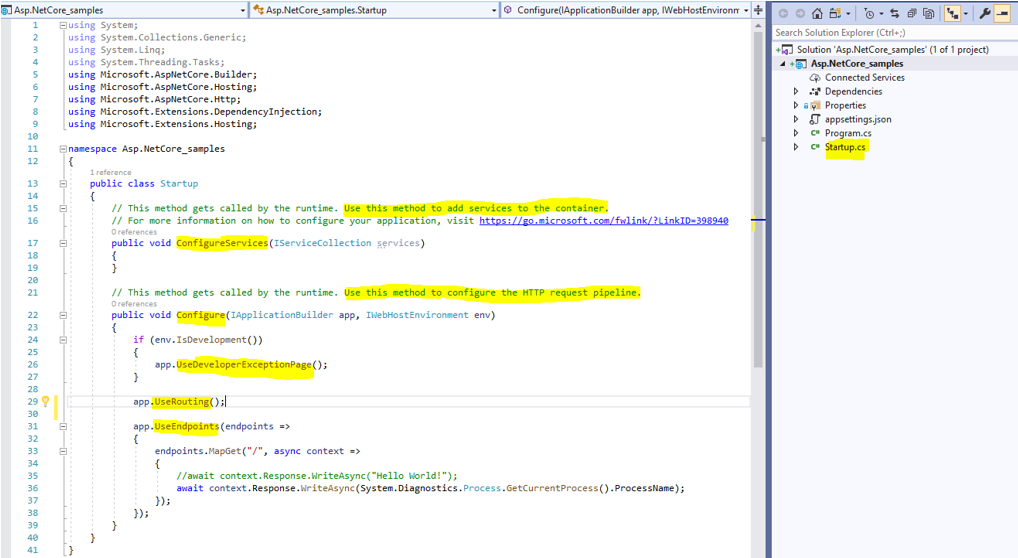
Task: Click in the Search Solution Explorer box
Action: [x=894, y=32]
